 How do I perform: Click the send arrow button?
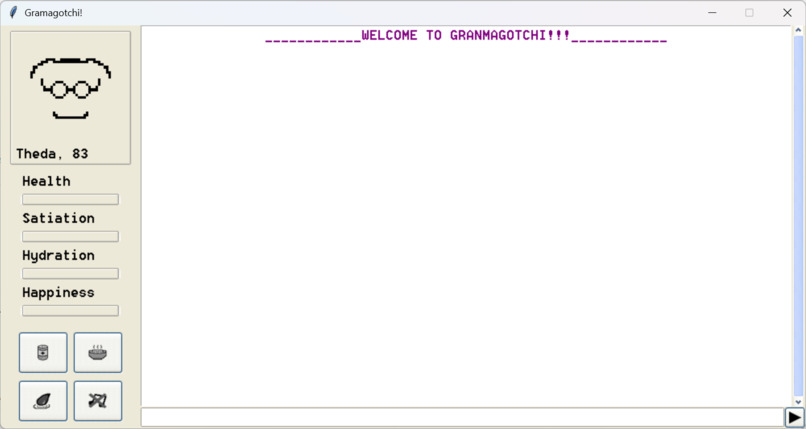pyautogui.click(x=794, y=418)
